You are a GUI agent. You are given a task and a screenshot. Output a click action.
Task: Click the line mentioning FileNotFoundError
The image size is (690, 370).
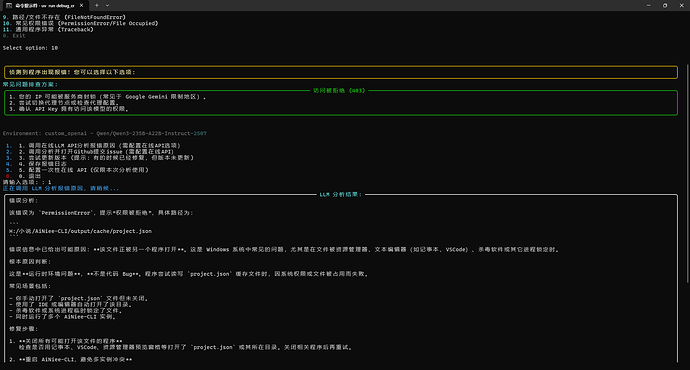(x=64, y=17)
